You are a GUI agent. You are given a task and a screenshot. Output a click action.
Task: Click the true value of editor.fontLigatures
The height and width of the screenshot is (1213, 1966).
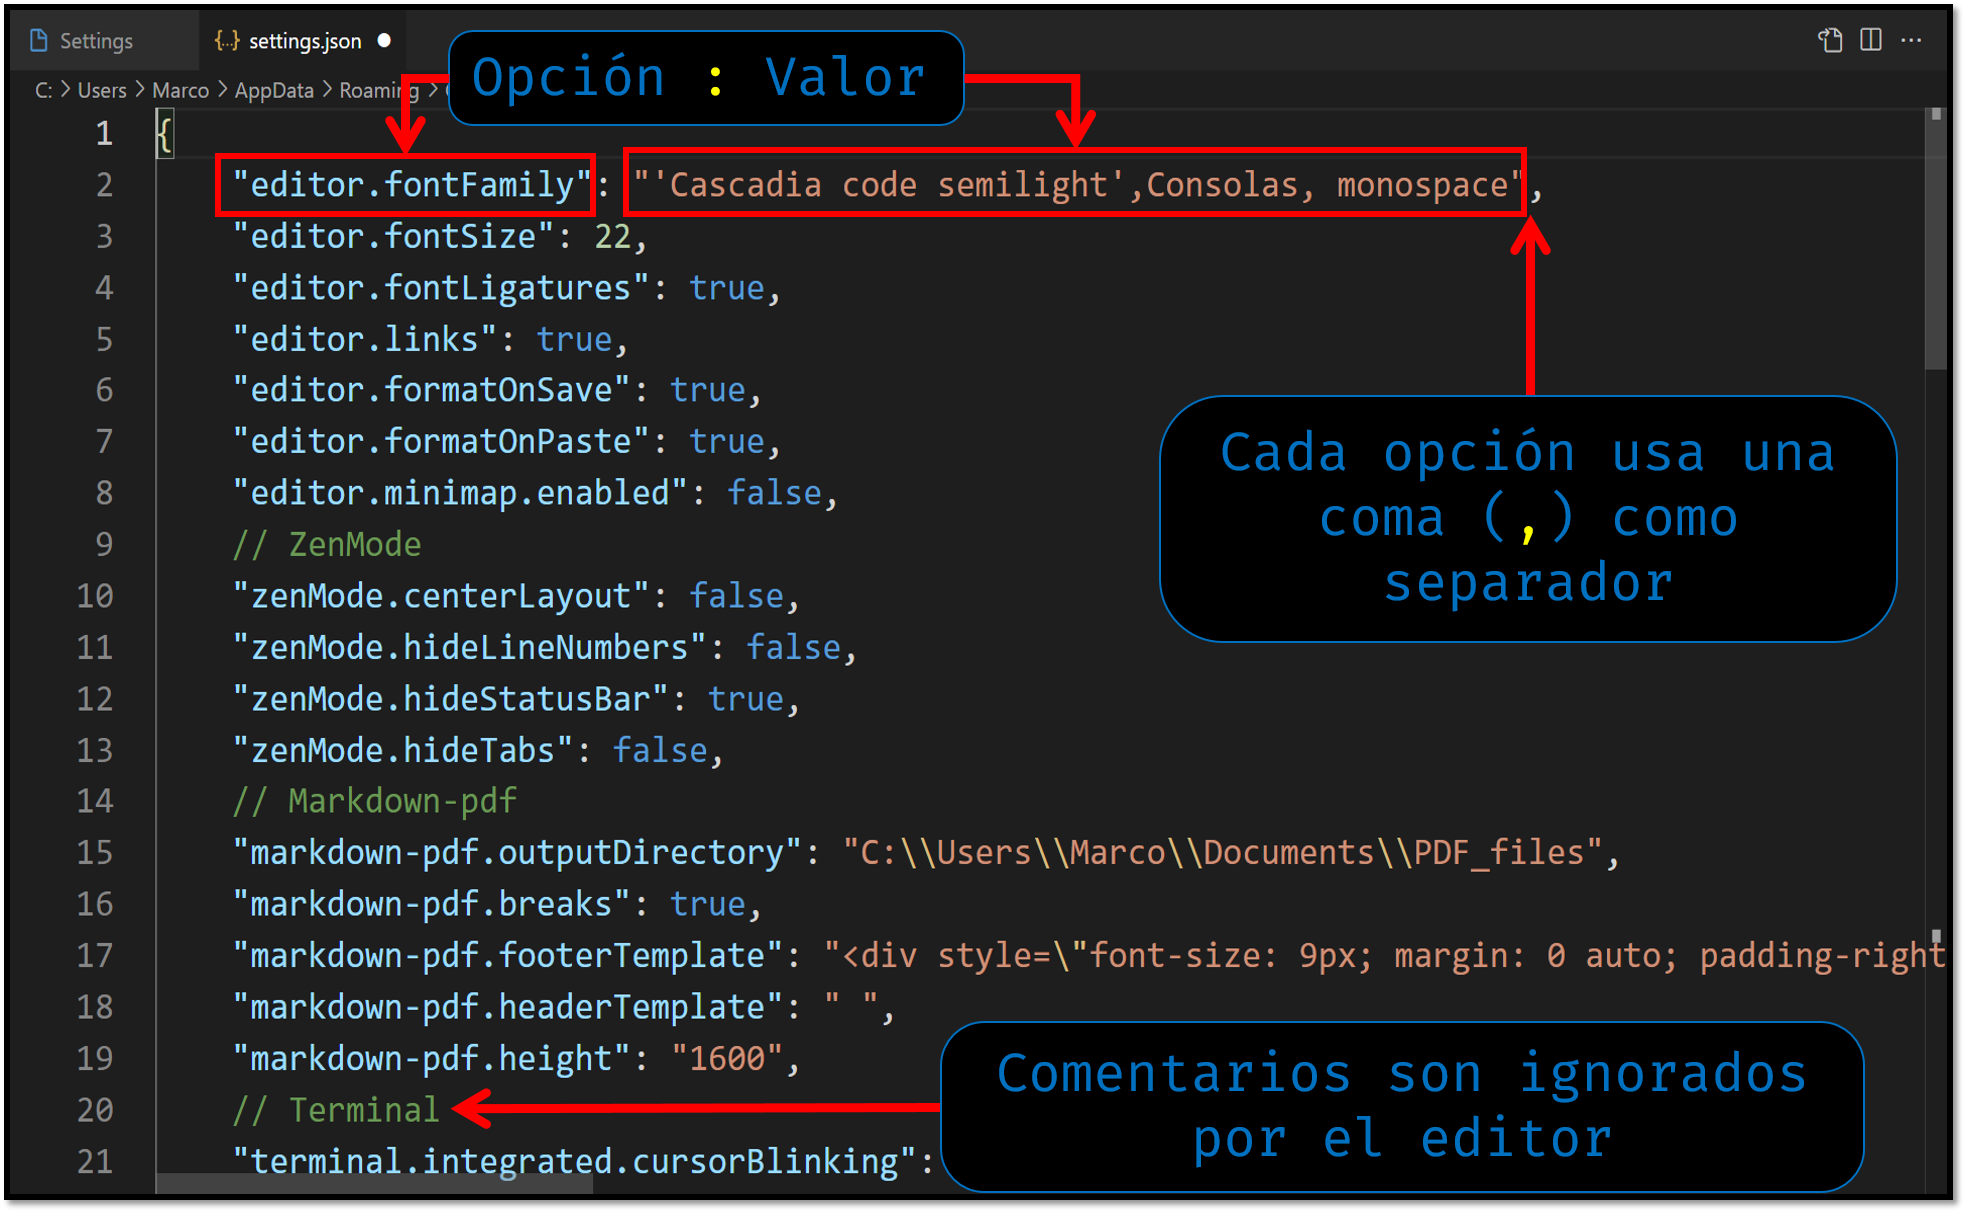tap(726, 288)
